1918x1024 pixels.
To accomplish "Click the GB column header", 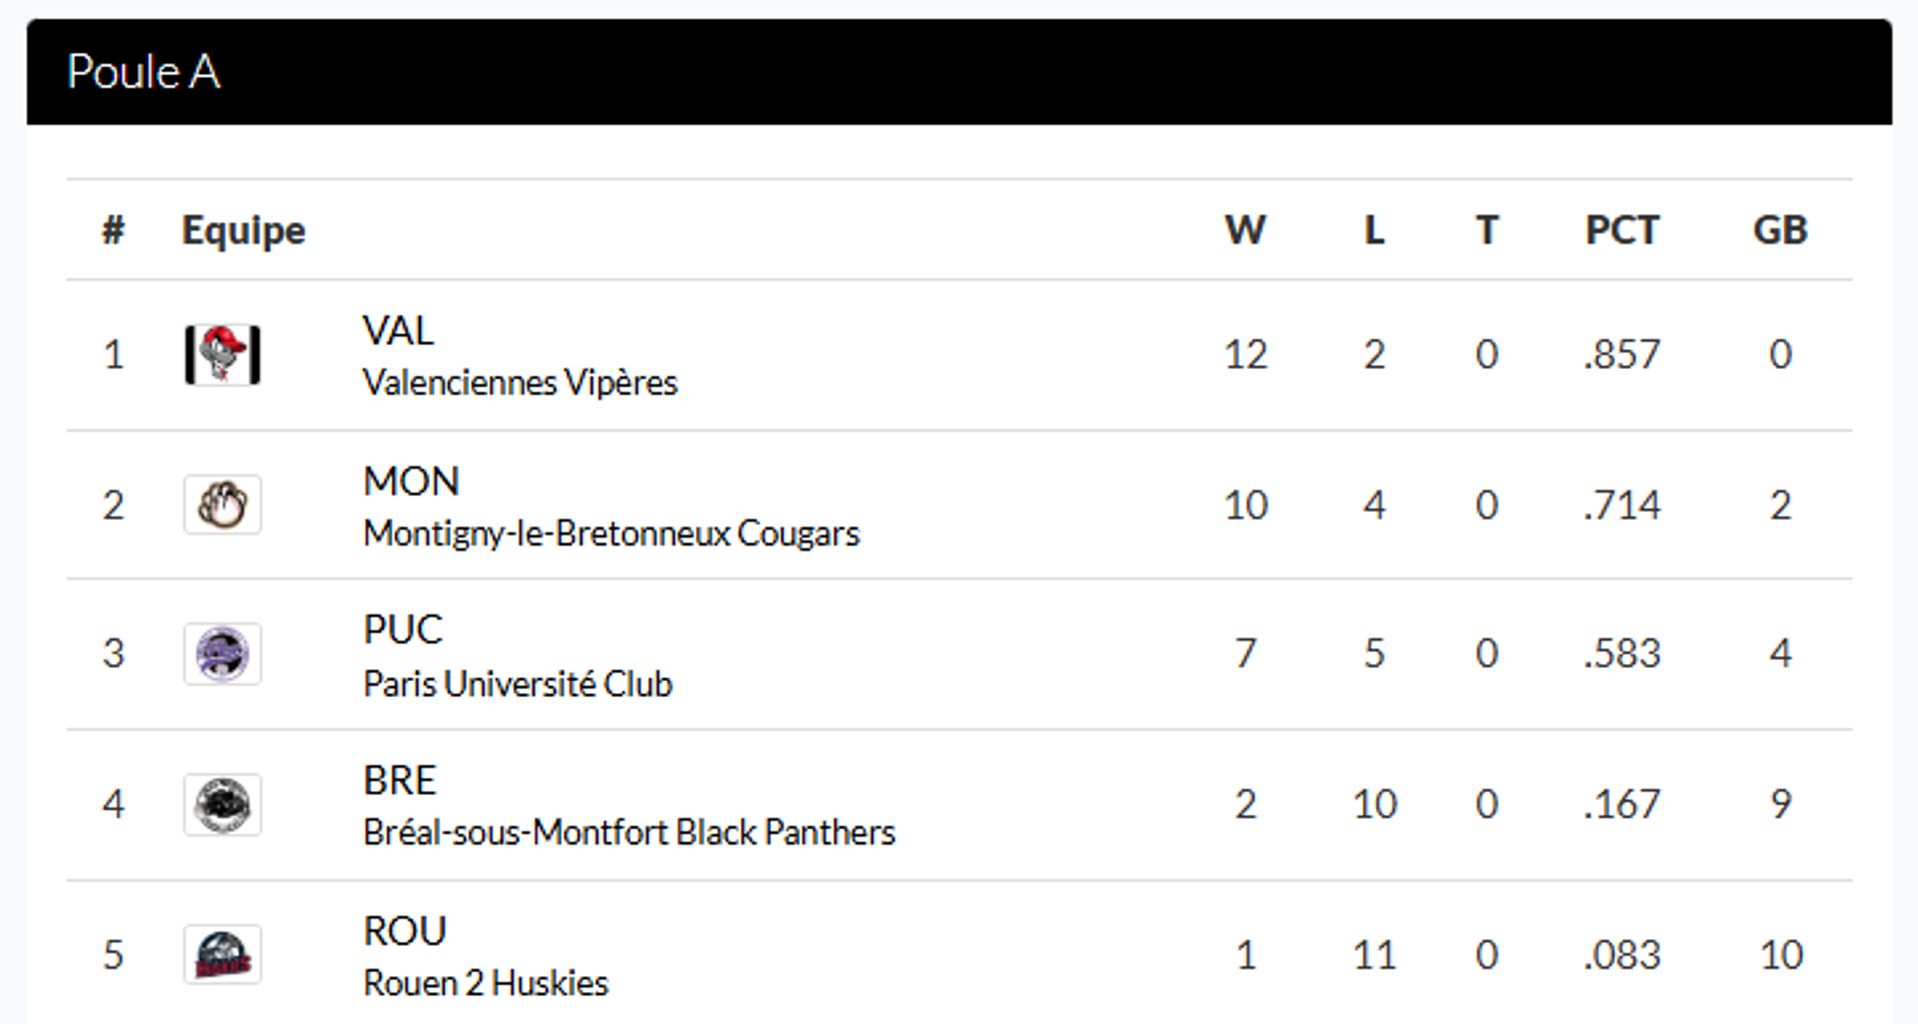I will 1780,230.
